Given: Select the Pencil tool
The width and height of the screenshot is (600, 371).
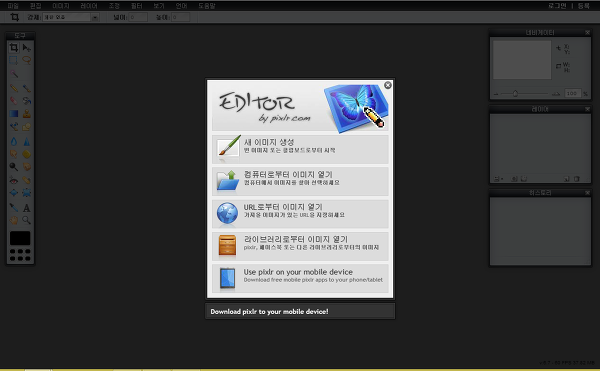Looking at the screenshot, I should pyautogui.click(x=14, y=88).
